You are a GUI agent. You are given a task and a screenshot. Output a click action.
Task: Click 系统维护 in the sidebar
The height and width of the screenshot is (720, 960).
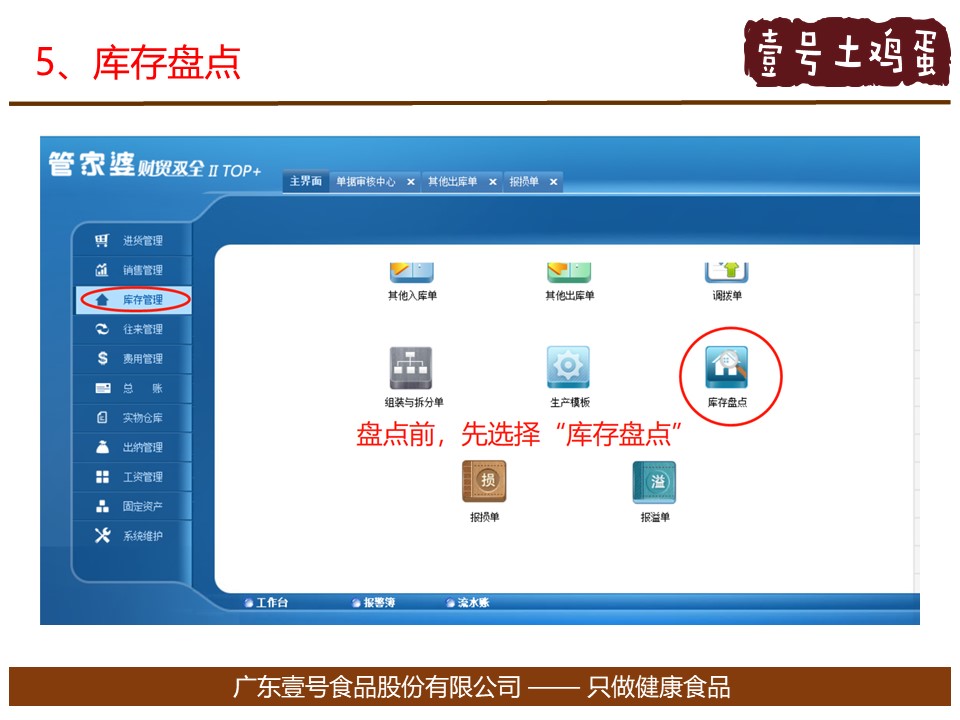pyautogui.click(x=141, y=536)
